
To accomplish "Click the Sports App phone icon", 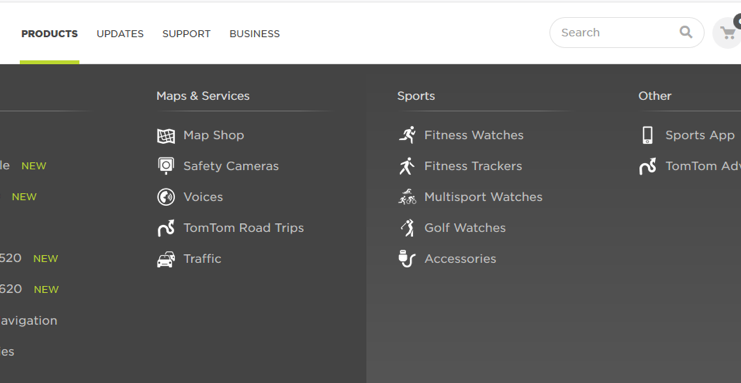I will pos(647,135).
